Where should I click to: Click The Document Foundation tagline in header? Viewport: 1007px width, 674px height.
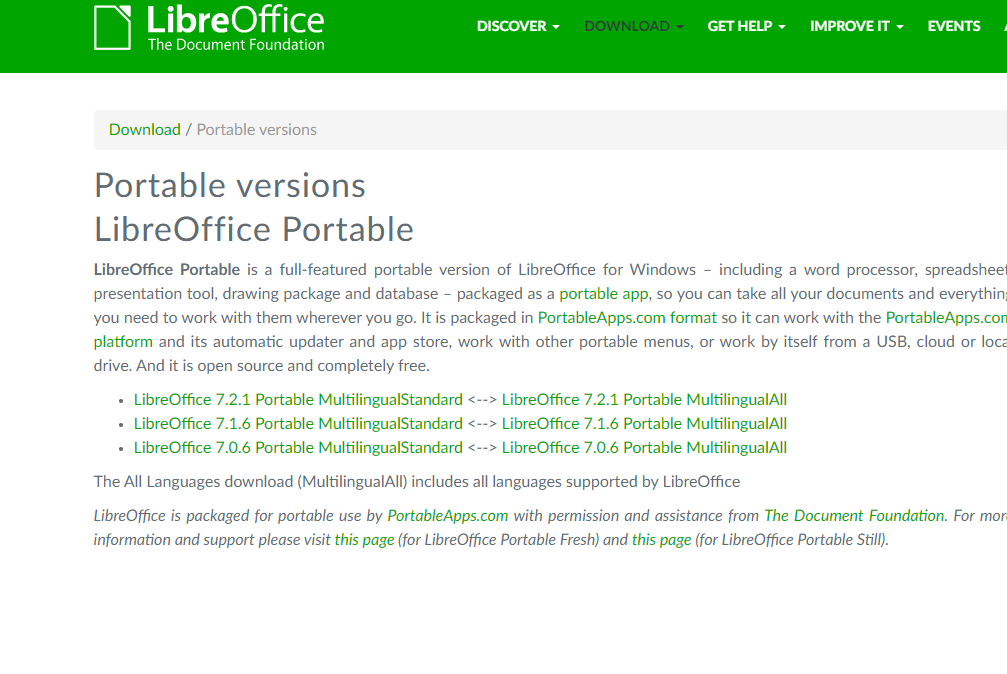pos(236,45)
